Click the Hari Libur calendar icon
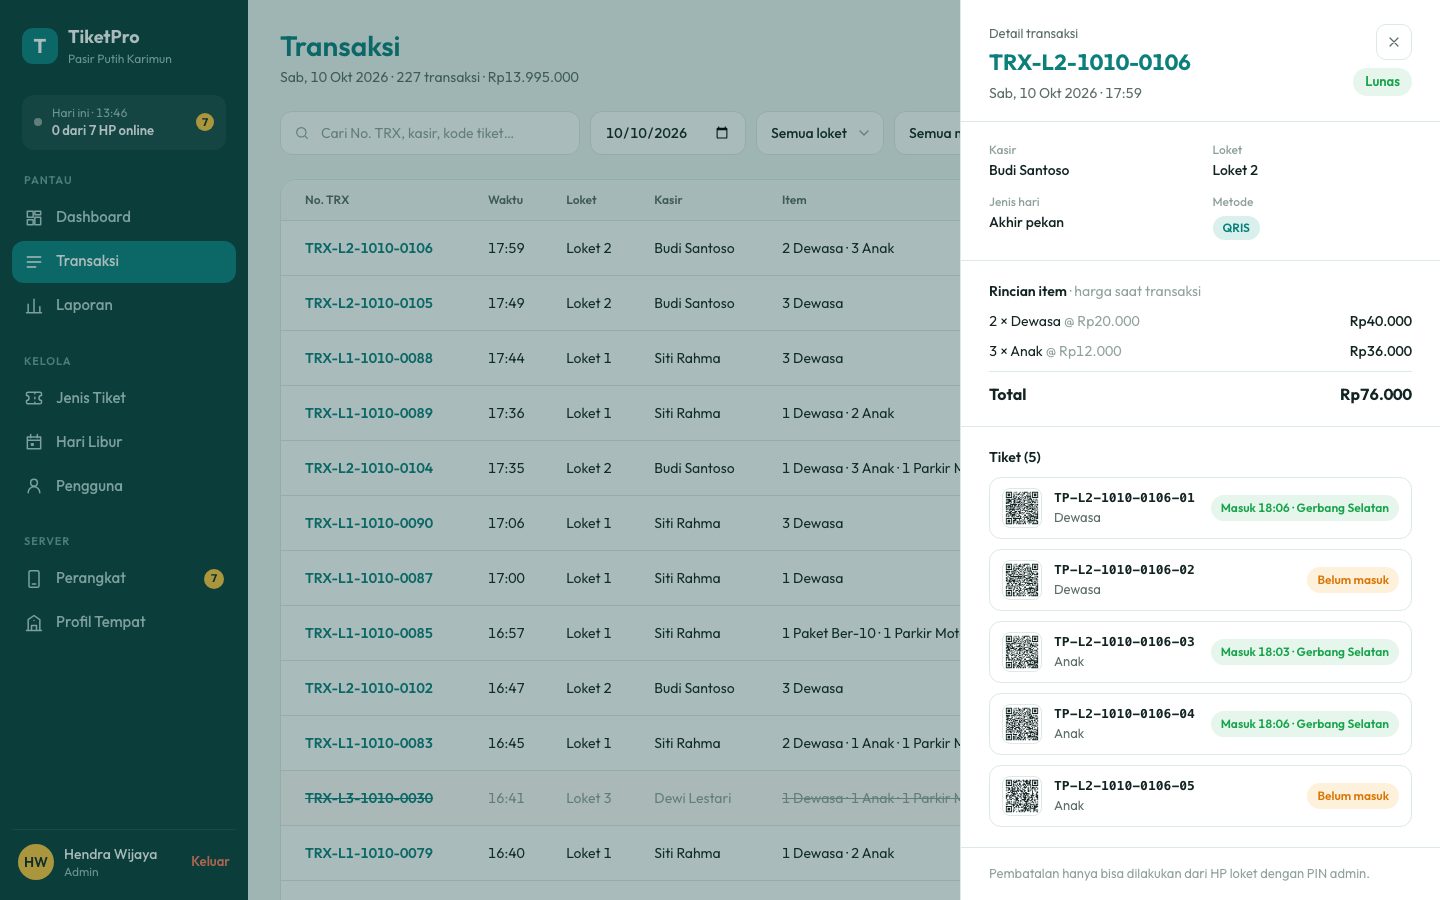1440x900 pixels. [x=34, y=442]
